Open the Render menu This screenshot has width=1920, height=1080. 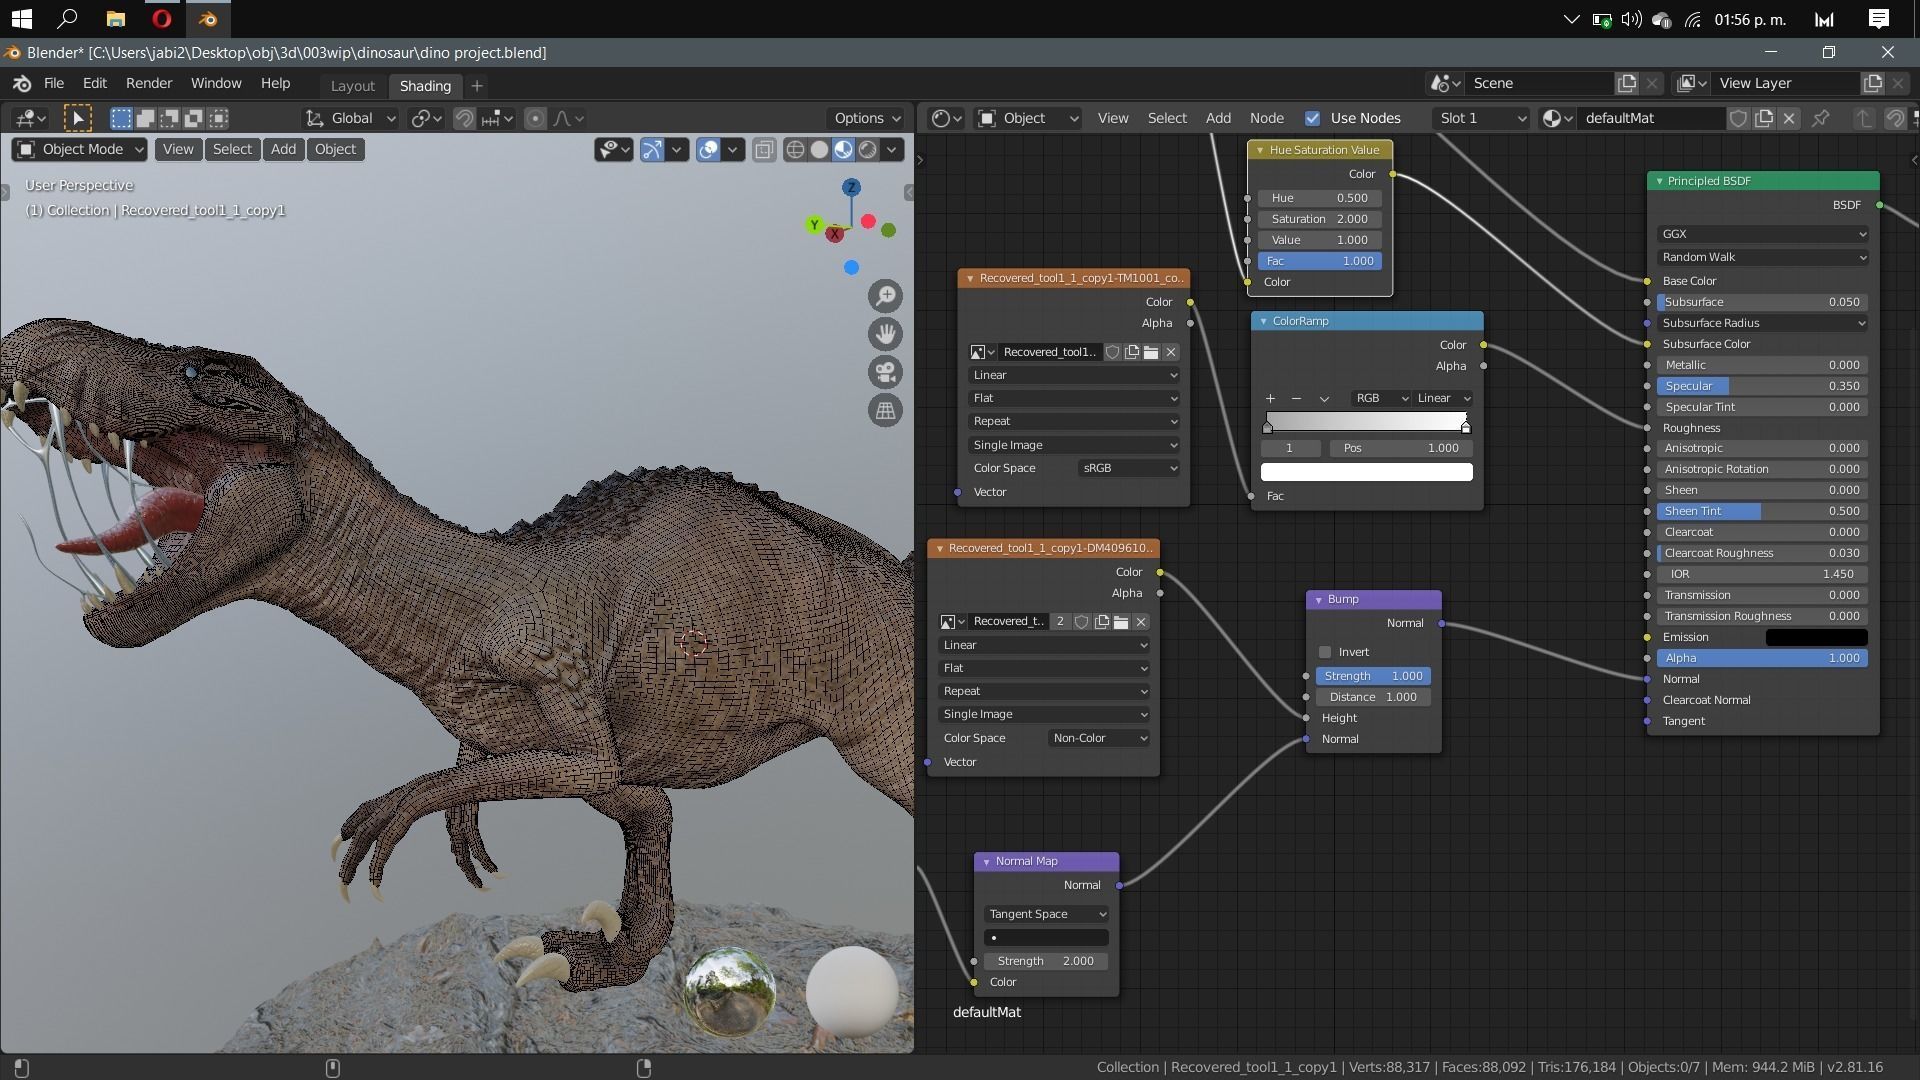(x=148, y=83)
